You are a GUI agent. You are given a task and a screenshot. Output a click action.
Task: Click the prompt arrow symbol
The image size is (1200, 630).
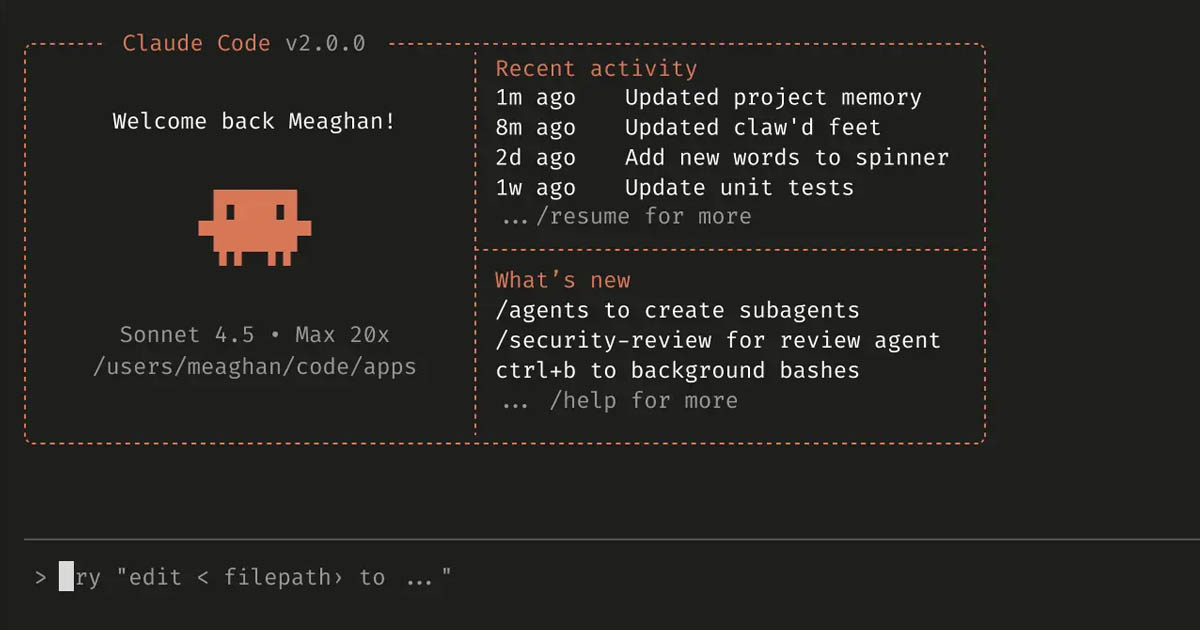[40, 576]
